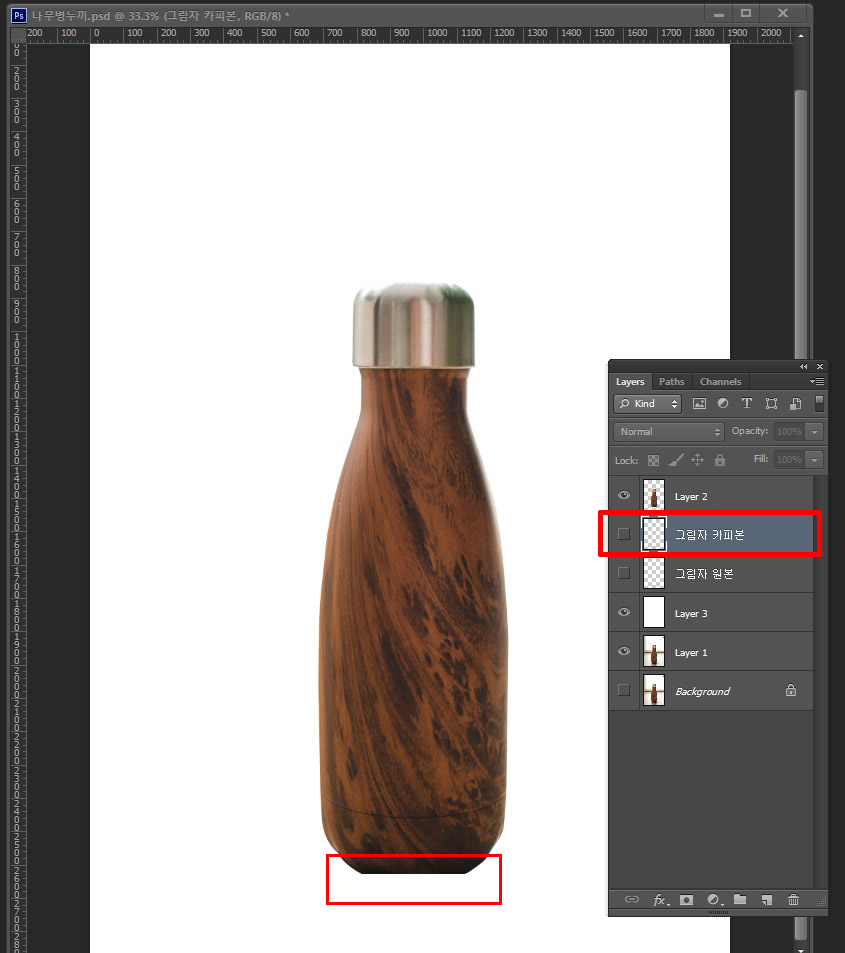Select layer name Background
The height and width of the screenshot is (953, 845).
tap(703, 691)
